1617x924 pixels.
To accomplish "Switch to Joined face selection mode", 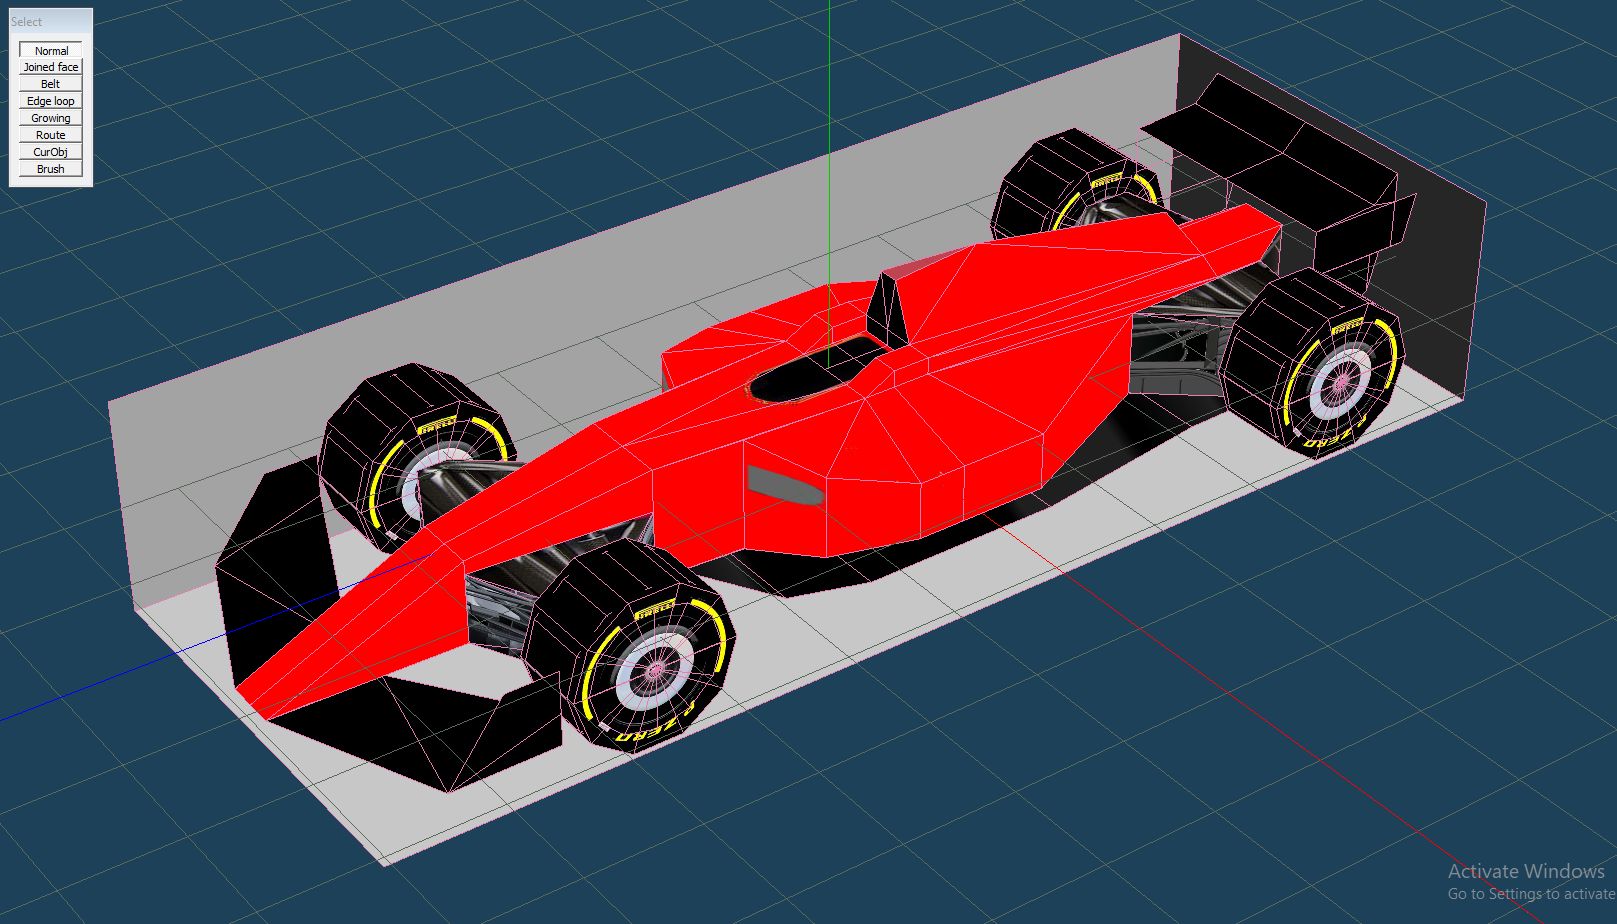I will [x=51, y=67].
